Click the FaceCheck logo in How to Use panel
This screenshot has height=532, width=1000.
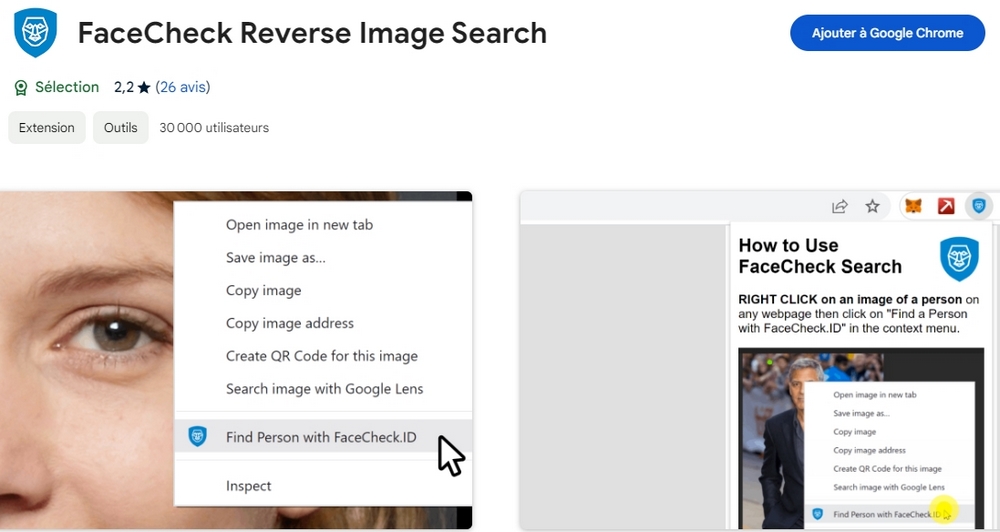point(958,258)
